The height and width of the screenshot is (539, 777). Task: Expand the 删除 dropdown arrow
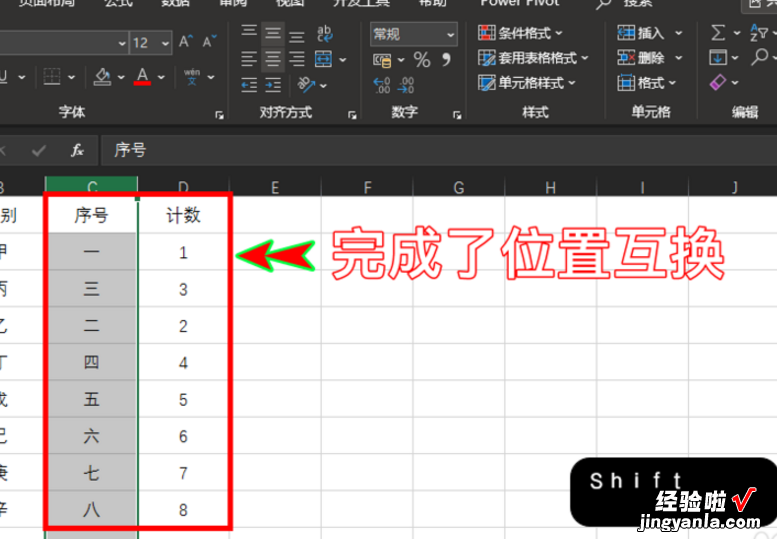coord(678,58)
